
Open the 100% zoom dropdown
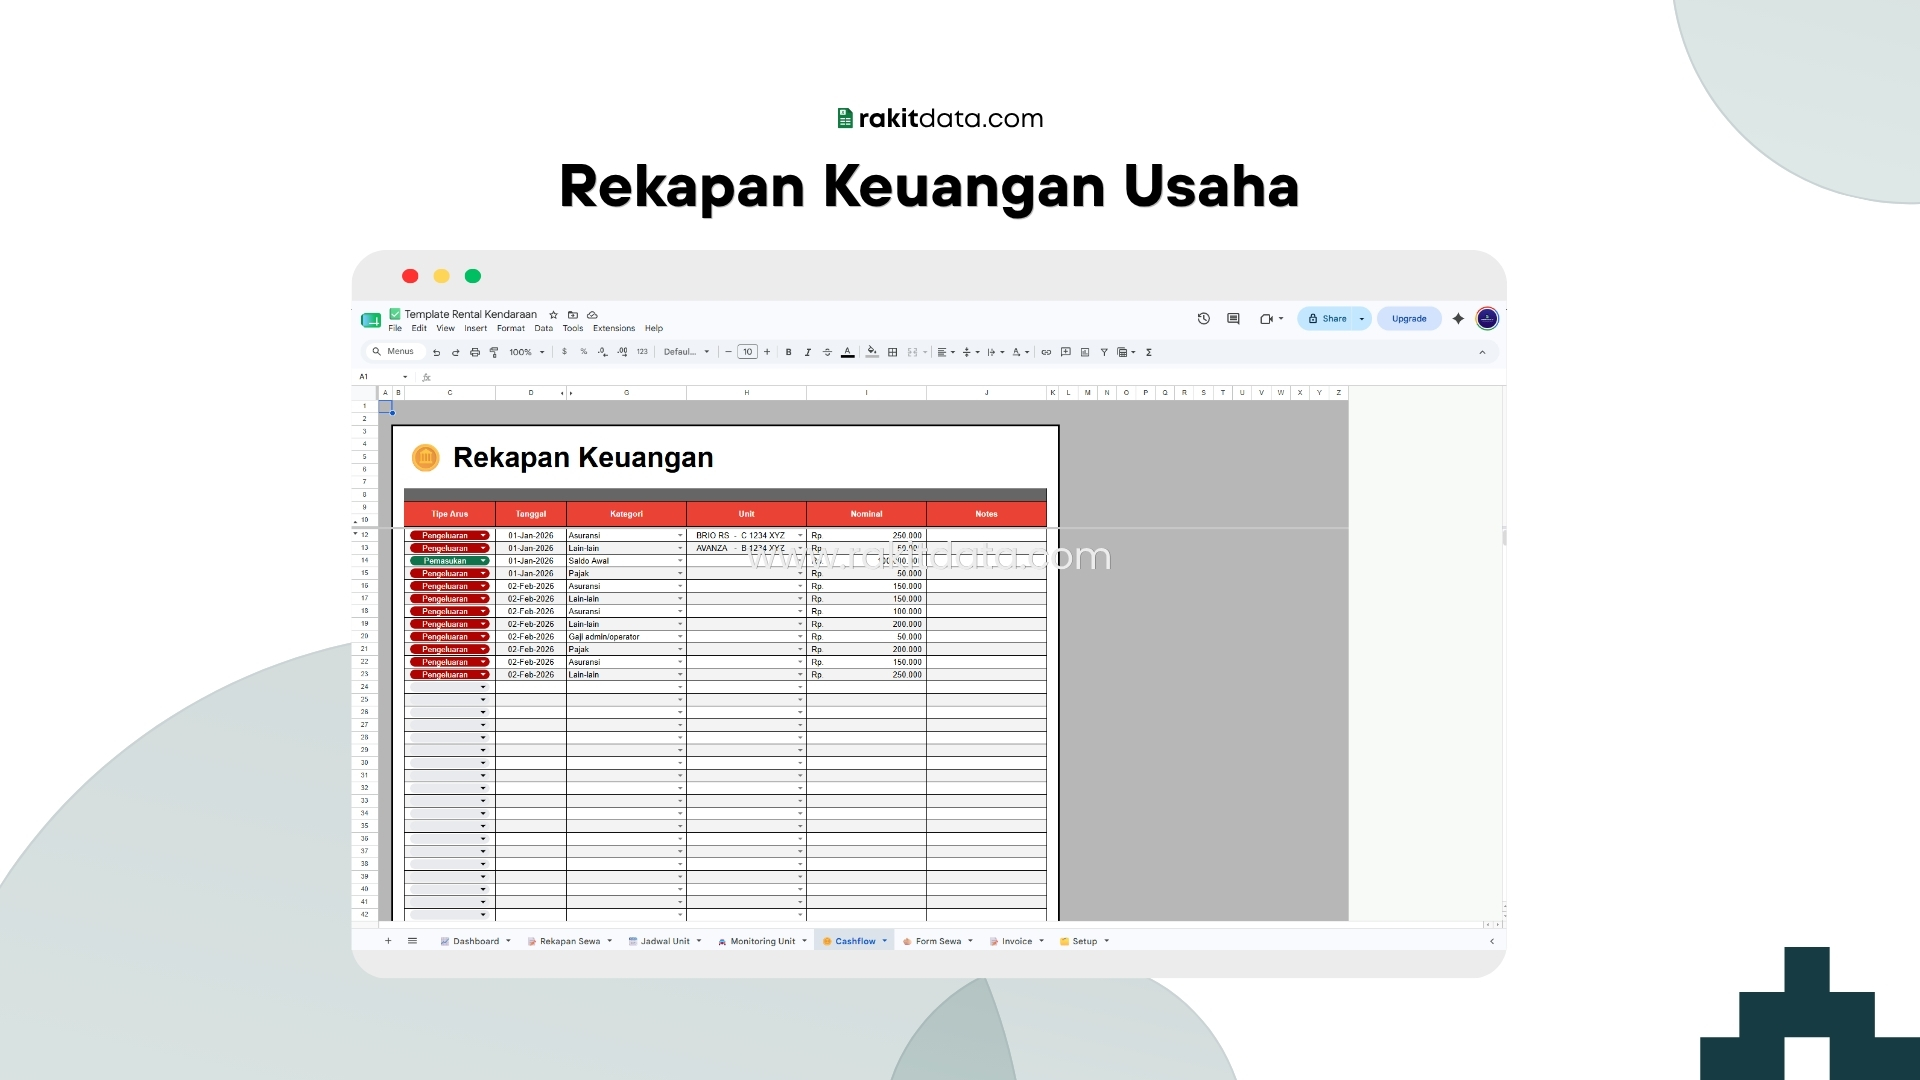[x=526, y=352]
